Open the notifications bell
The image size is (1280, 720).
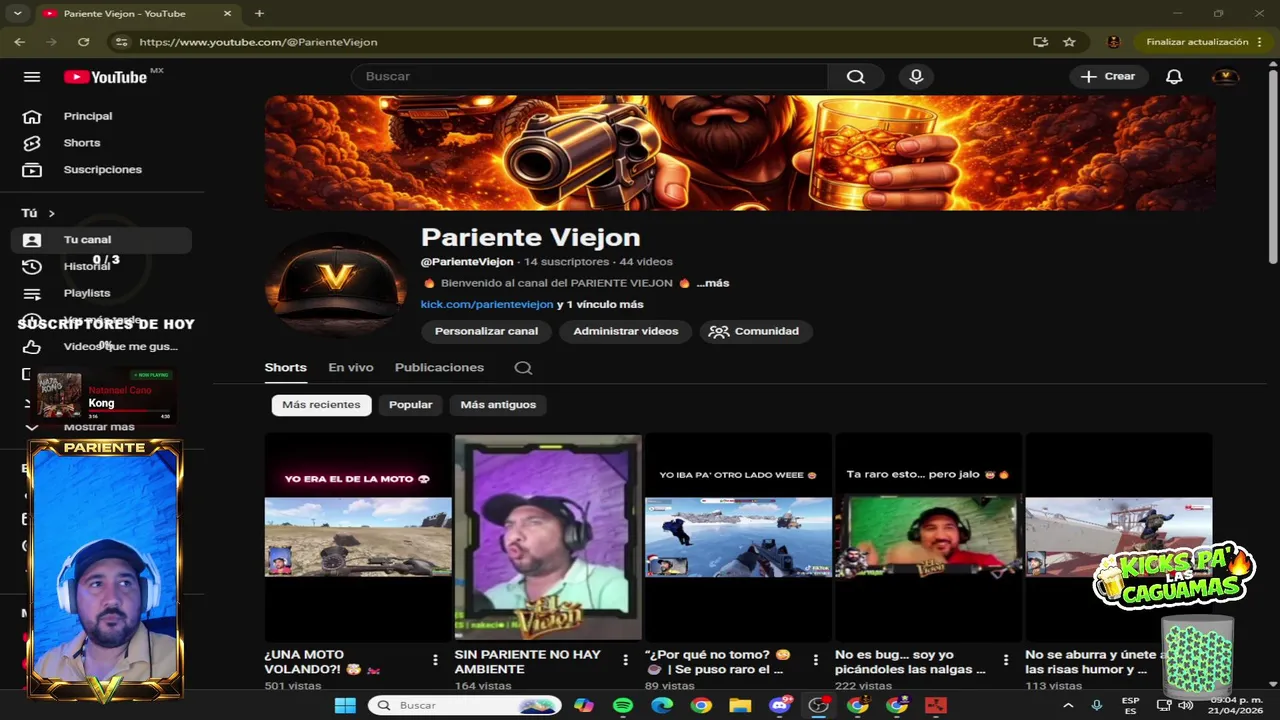click(x=1174, y=77)
